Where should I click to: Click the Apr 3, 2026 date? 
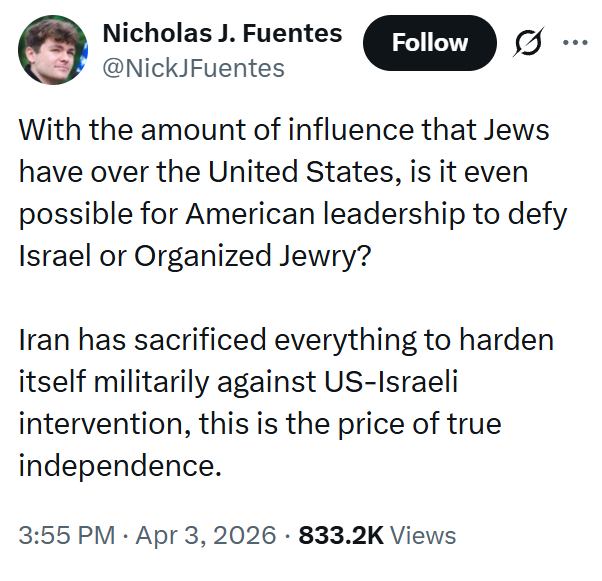[x=206, y=535]
